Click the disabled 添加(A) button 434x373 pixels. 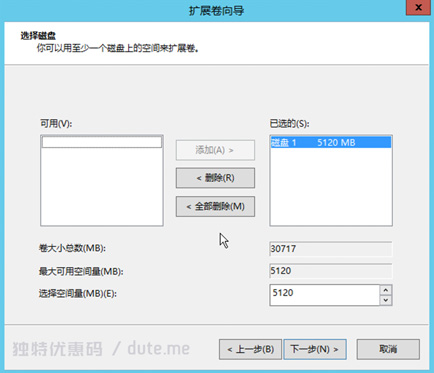pos(215,150)
